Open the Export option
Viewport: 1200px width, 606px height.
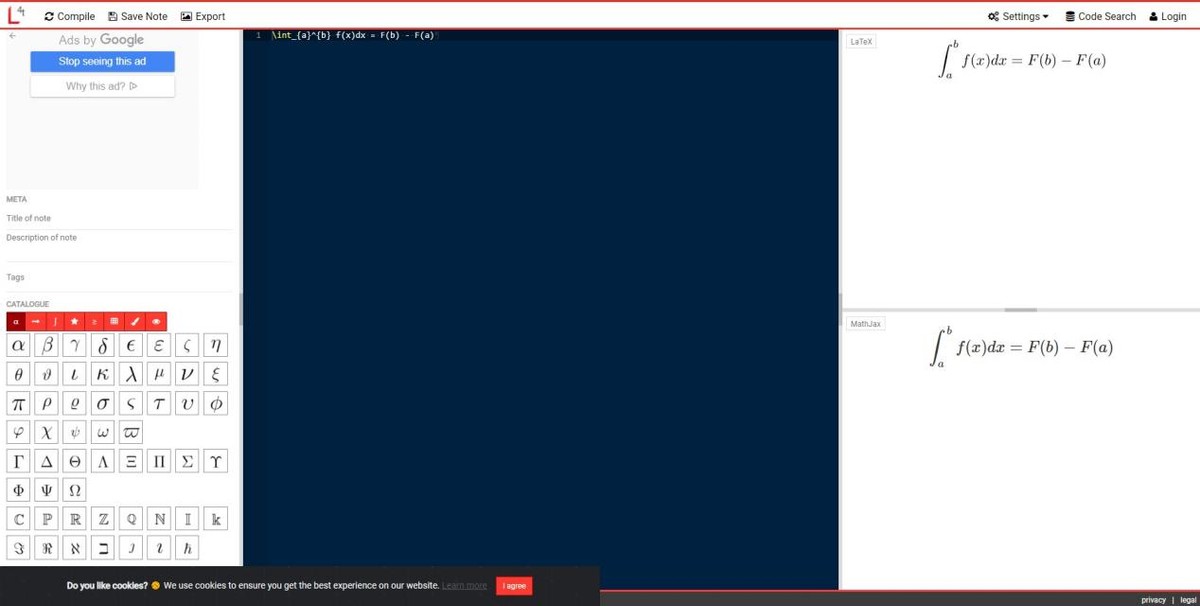(203, 16)
